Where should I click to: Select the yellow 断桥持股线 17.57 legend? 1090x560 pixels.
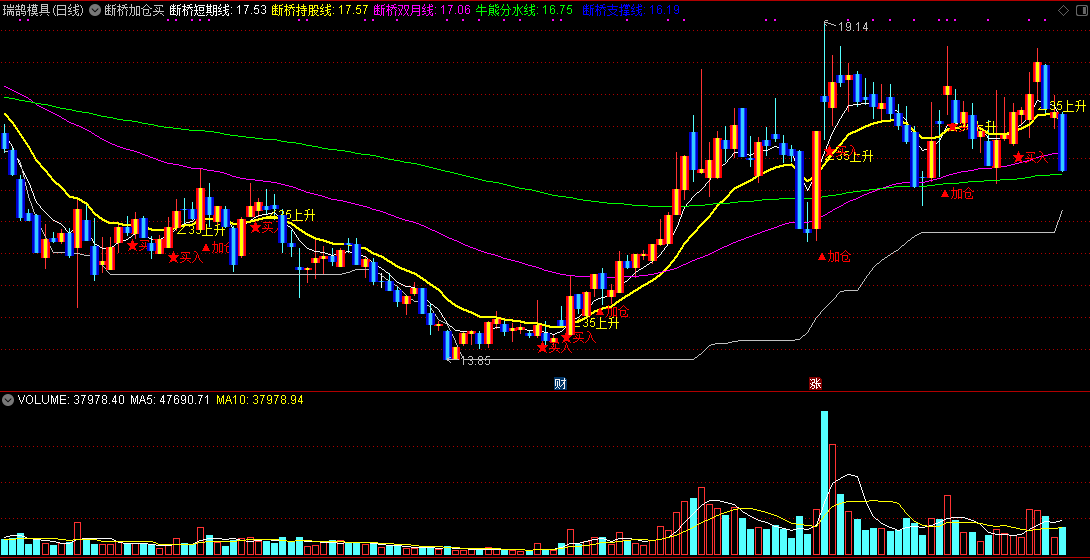pyautogui.click(x=320, y=10)
